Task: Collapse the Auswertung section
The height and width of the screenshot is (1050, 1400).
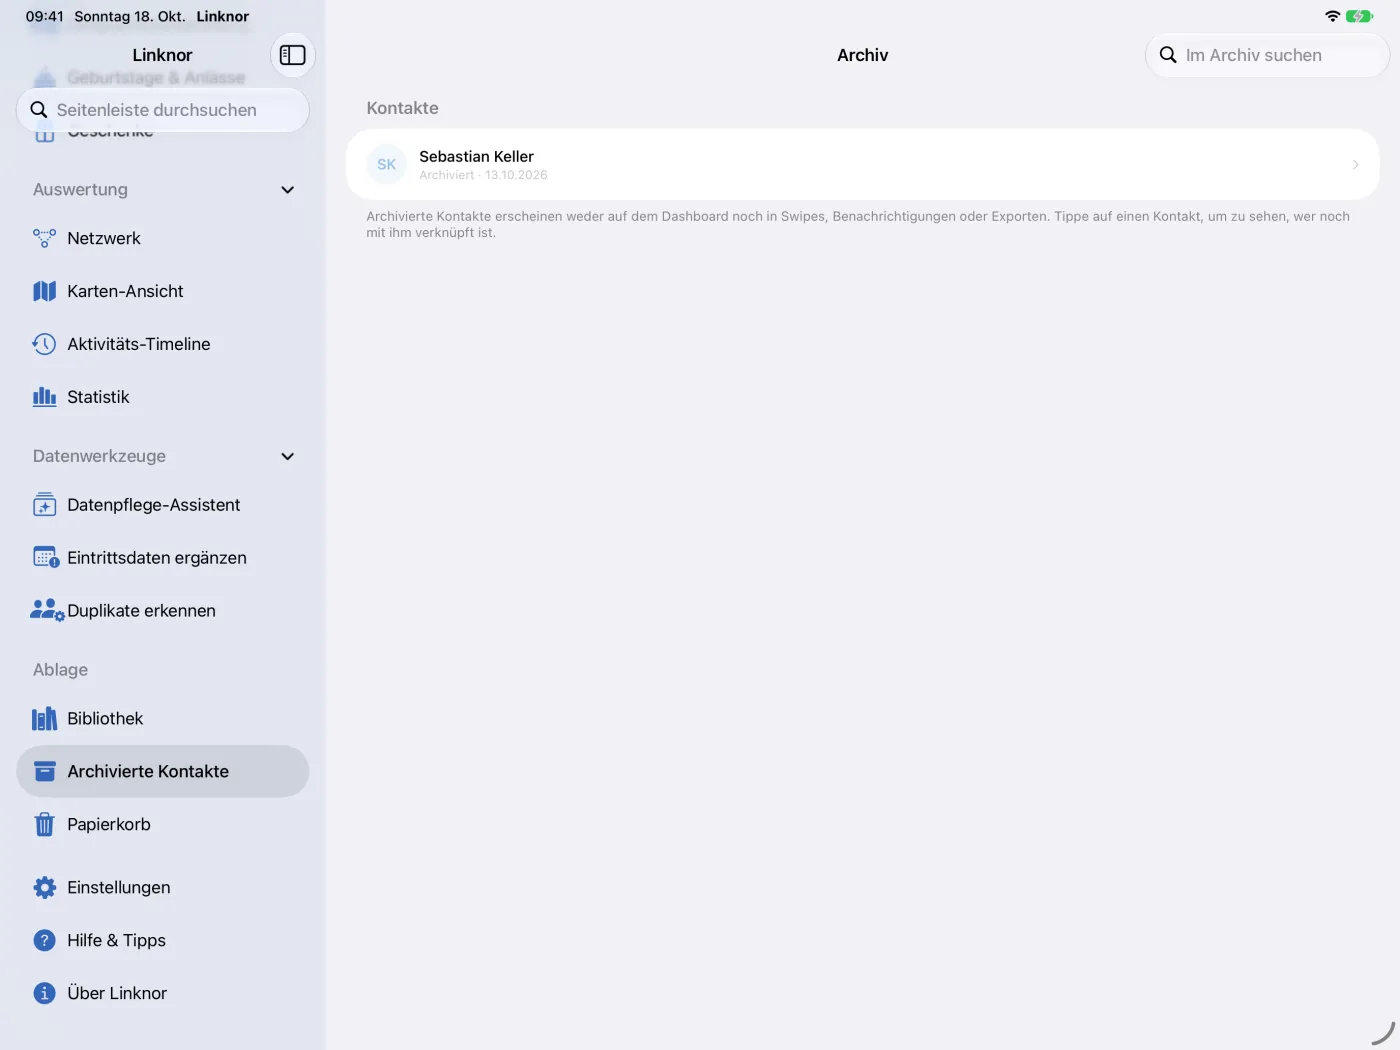Action: [288, 190]
